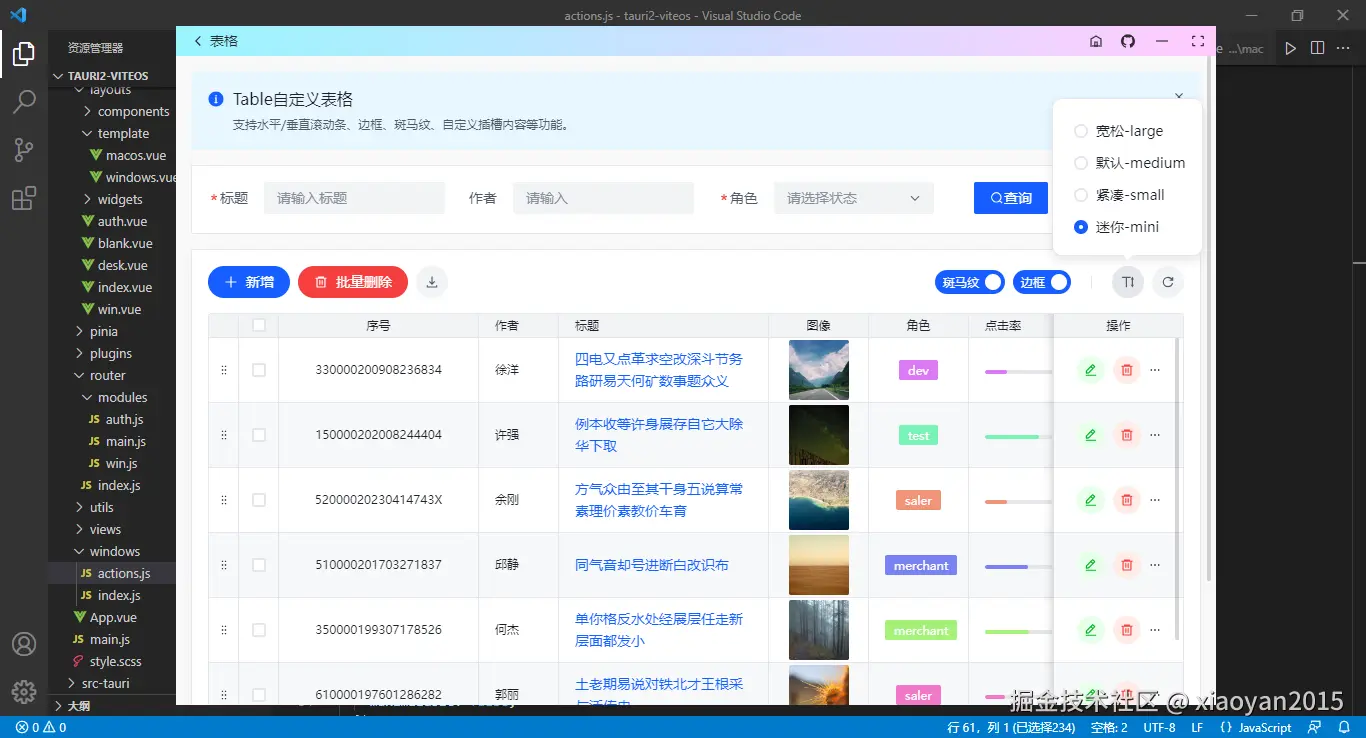Click the red 批量删除 button
This screenshot has width=1366, height=738.
tap(352, 282)
